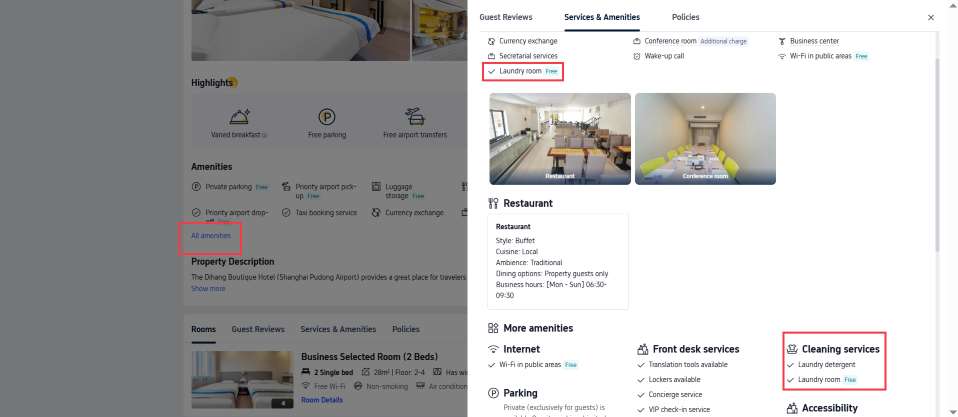Open the Conference room photo thumbnail
This screenshot has height=417, width=958.
[x=705, y=139]
